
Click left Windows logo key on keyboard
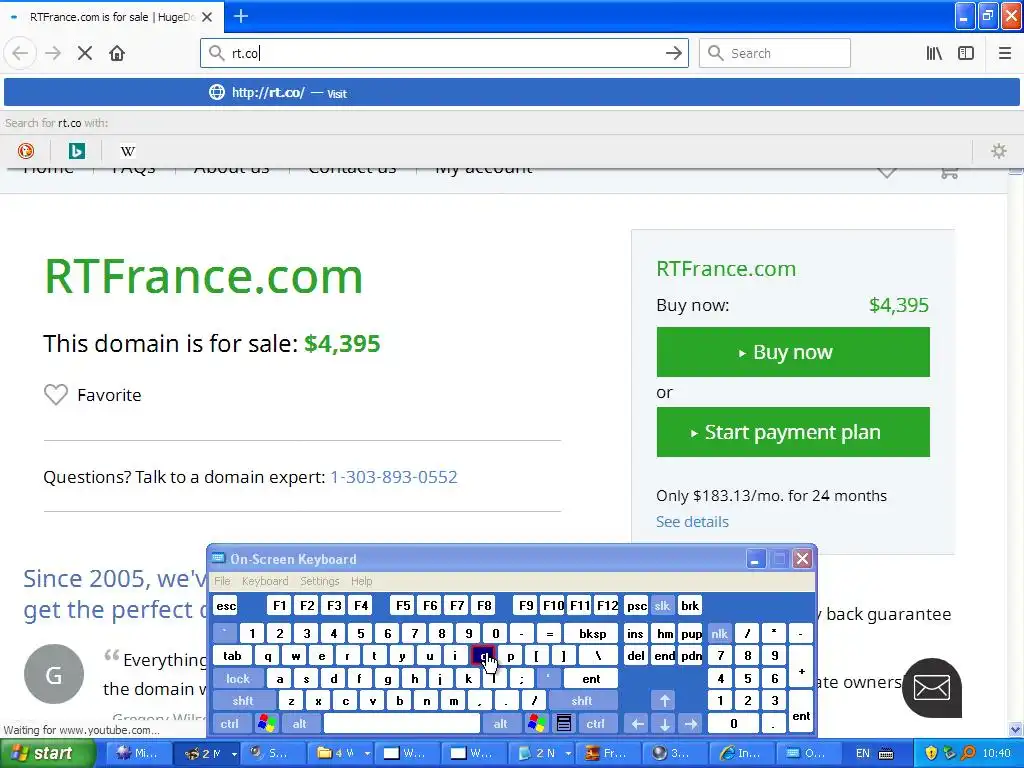pyautogui.click(x=266, y=724)
